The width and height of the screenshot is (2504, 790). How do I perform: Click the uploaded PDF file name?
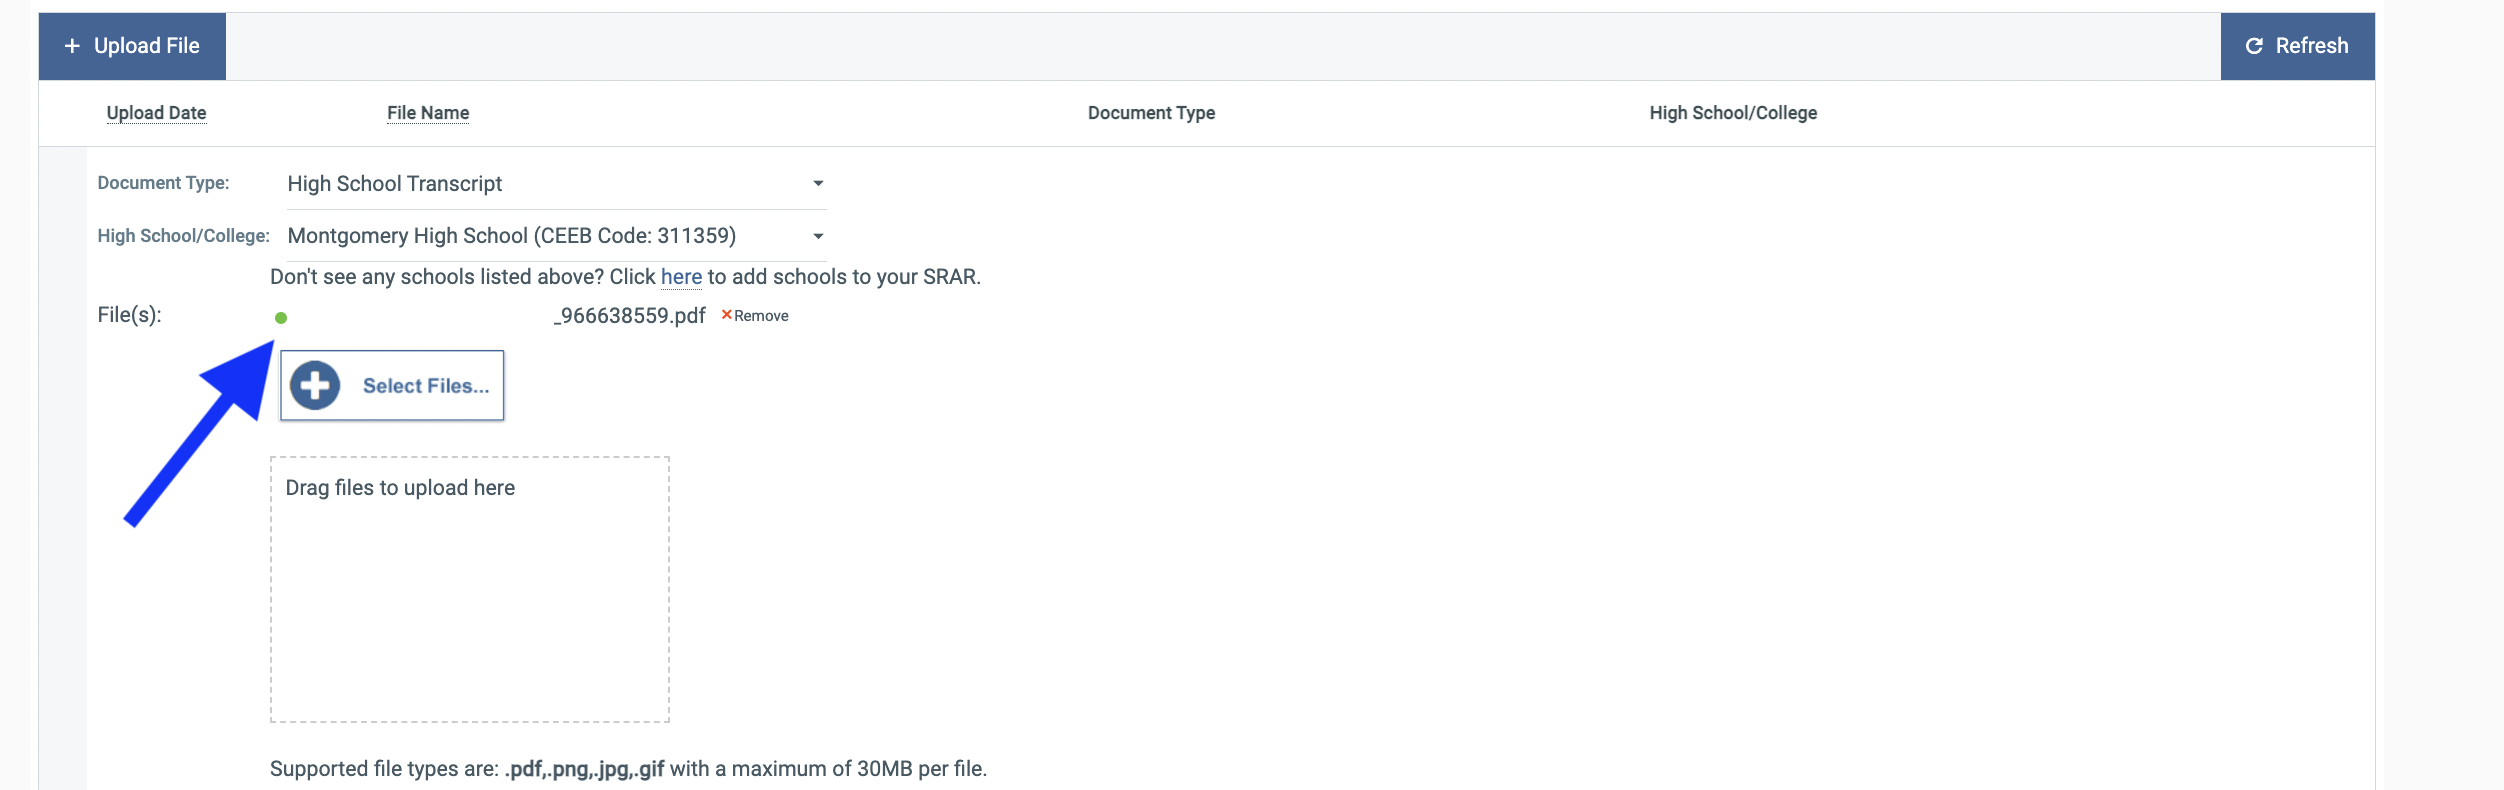(x=632, y=316)
